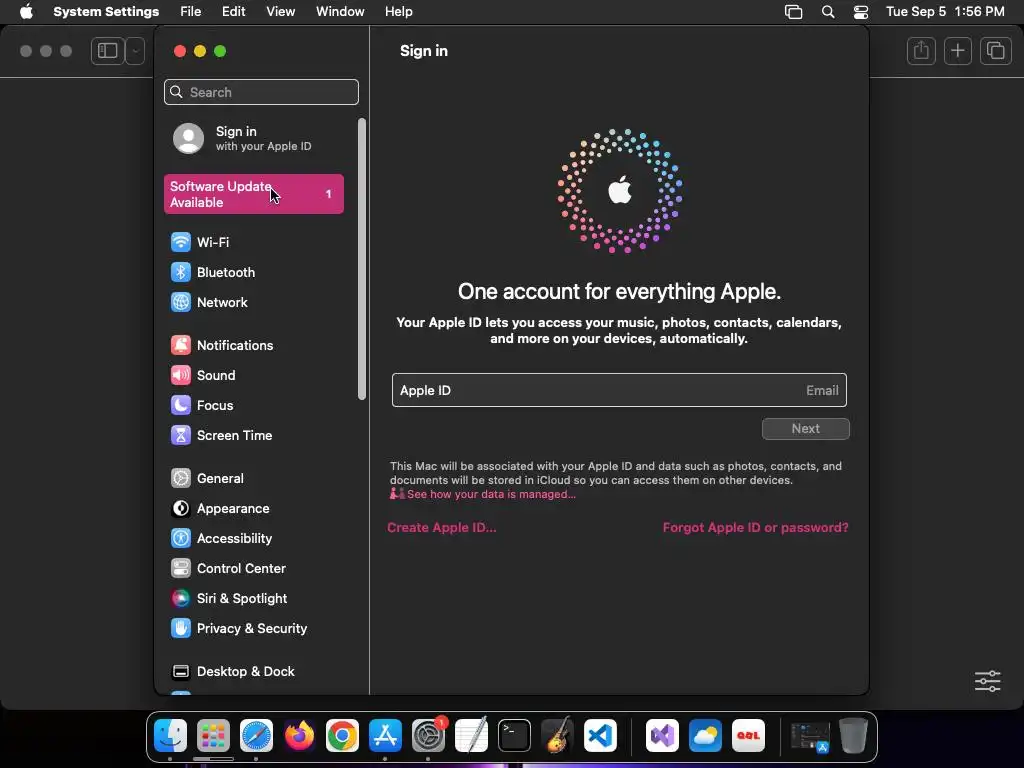Launch Firefox from the Dock
This screenshot has height=768, width=1024.
(x=299, y=736)
